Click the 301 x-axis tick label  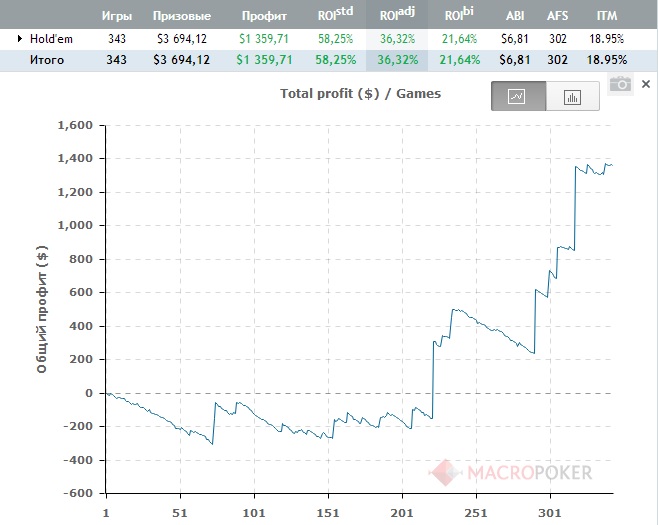point(550,513)
